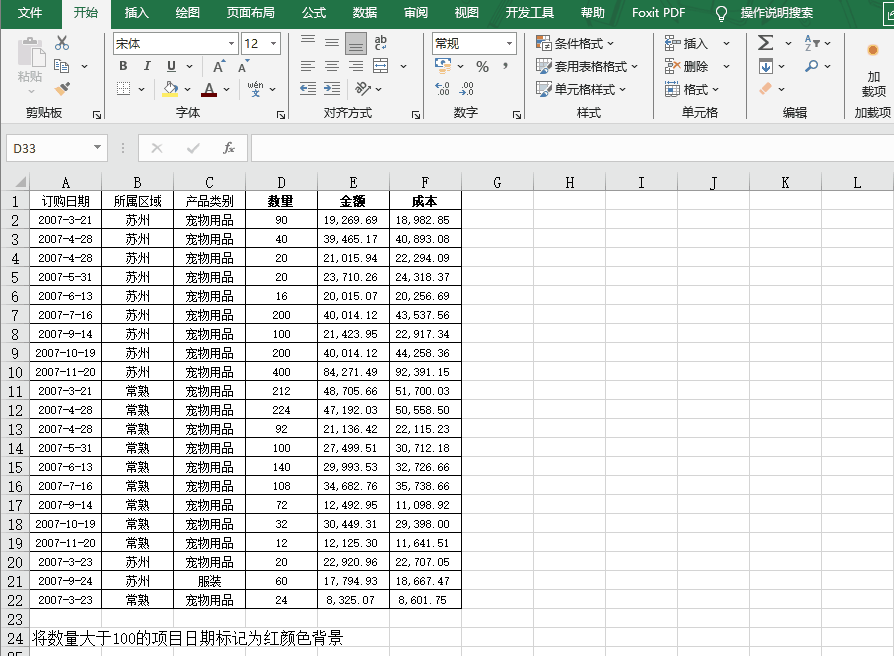This screenshot has height=656, width=894.
Task: Toggle bold formatting
Action: 123,66
